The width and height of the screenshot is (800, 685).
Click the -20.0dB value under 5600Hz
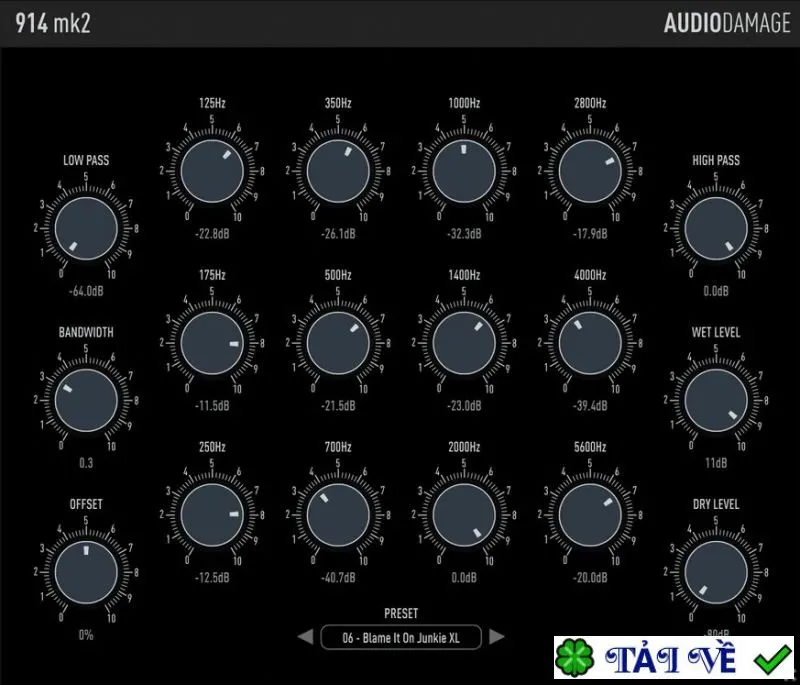point(590,578)
